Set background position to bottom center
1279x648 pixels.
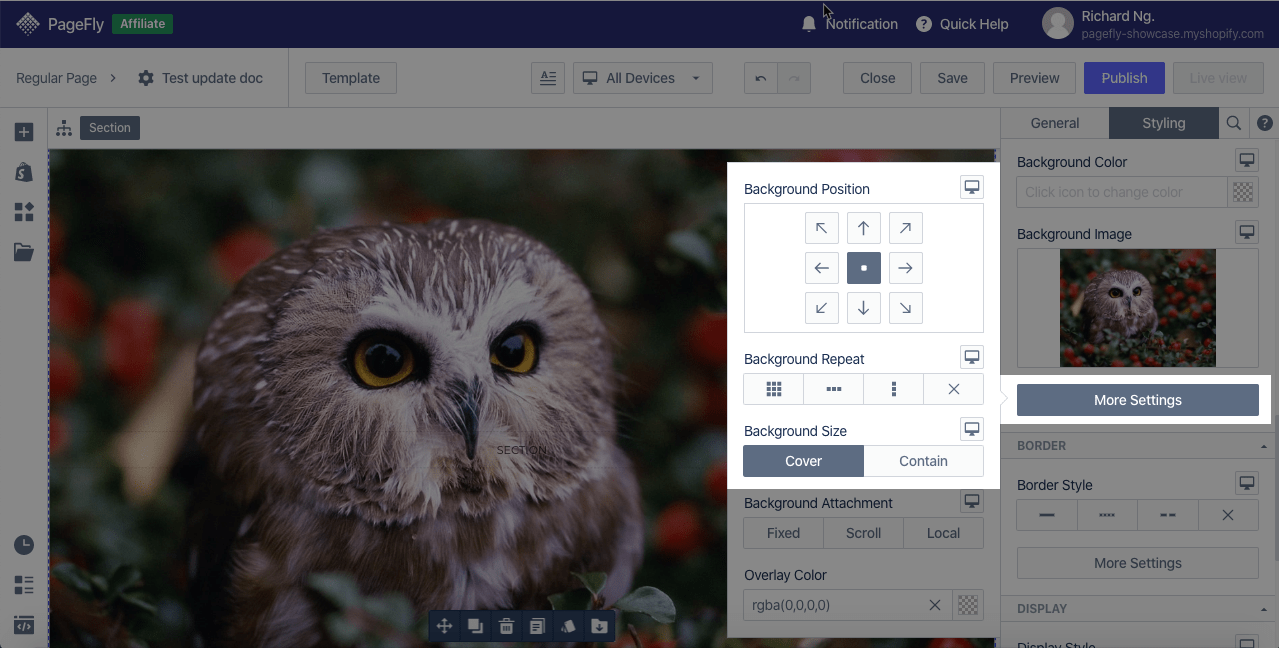click(863, 308)
